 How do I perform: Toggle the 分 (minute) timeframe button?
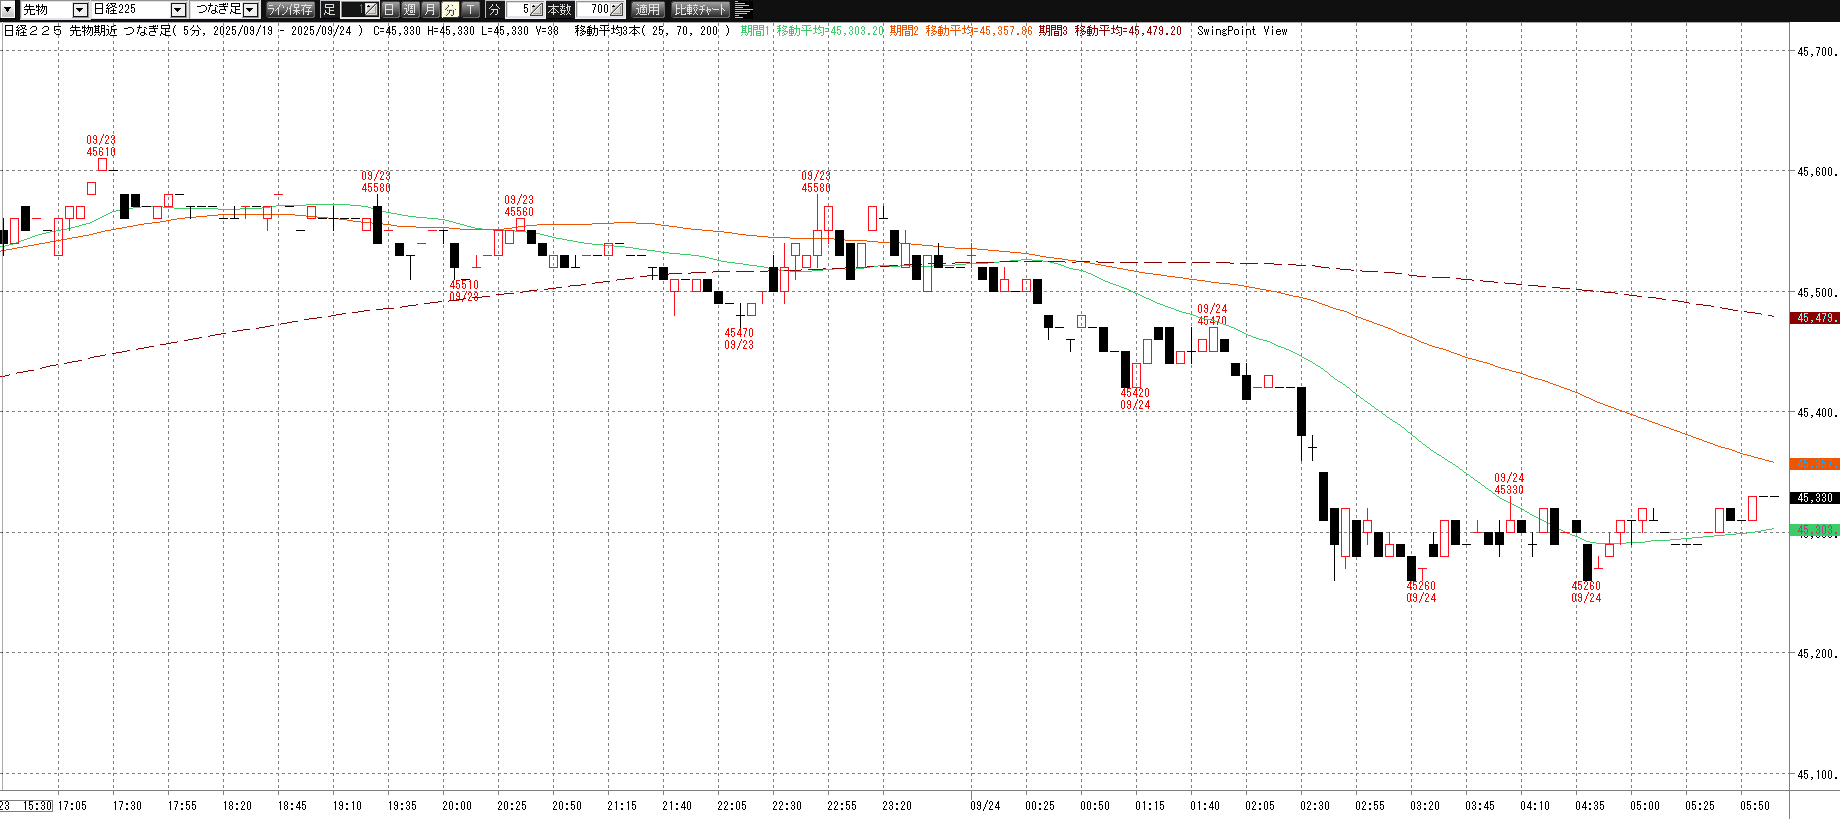click(x=450, y=9)
